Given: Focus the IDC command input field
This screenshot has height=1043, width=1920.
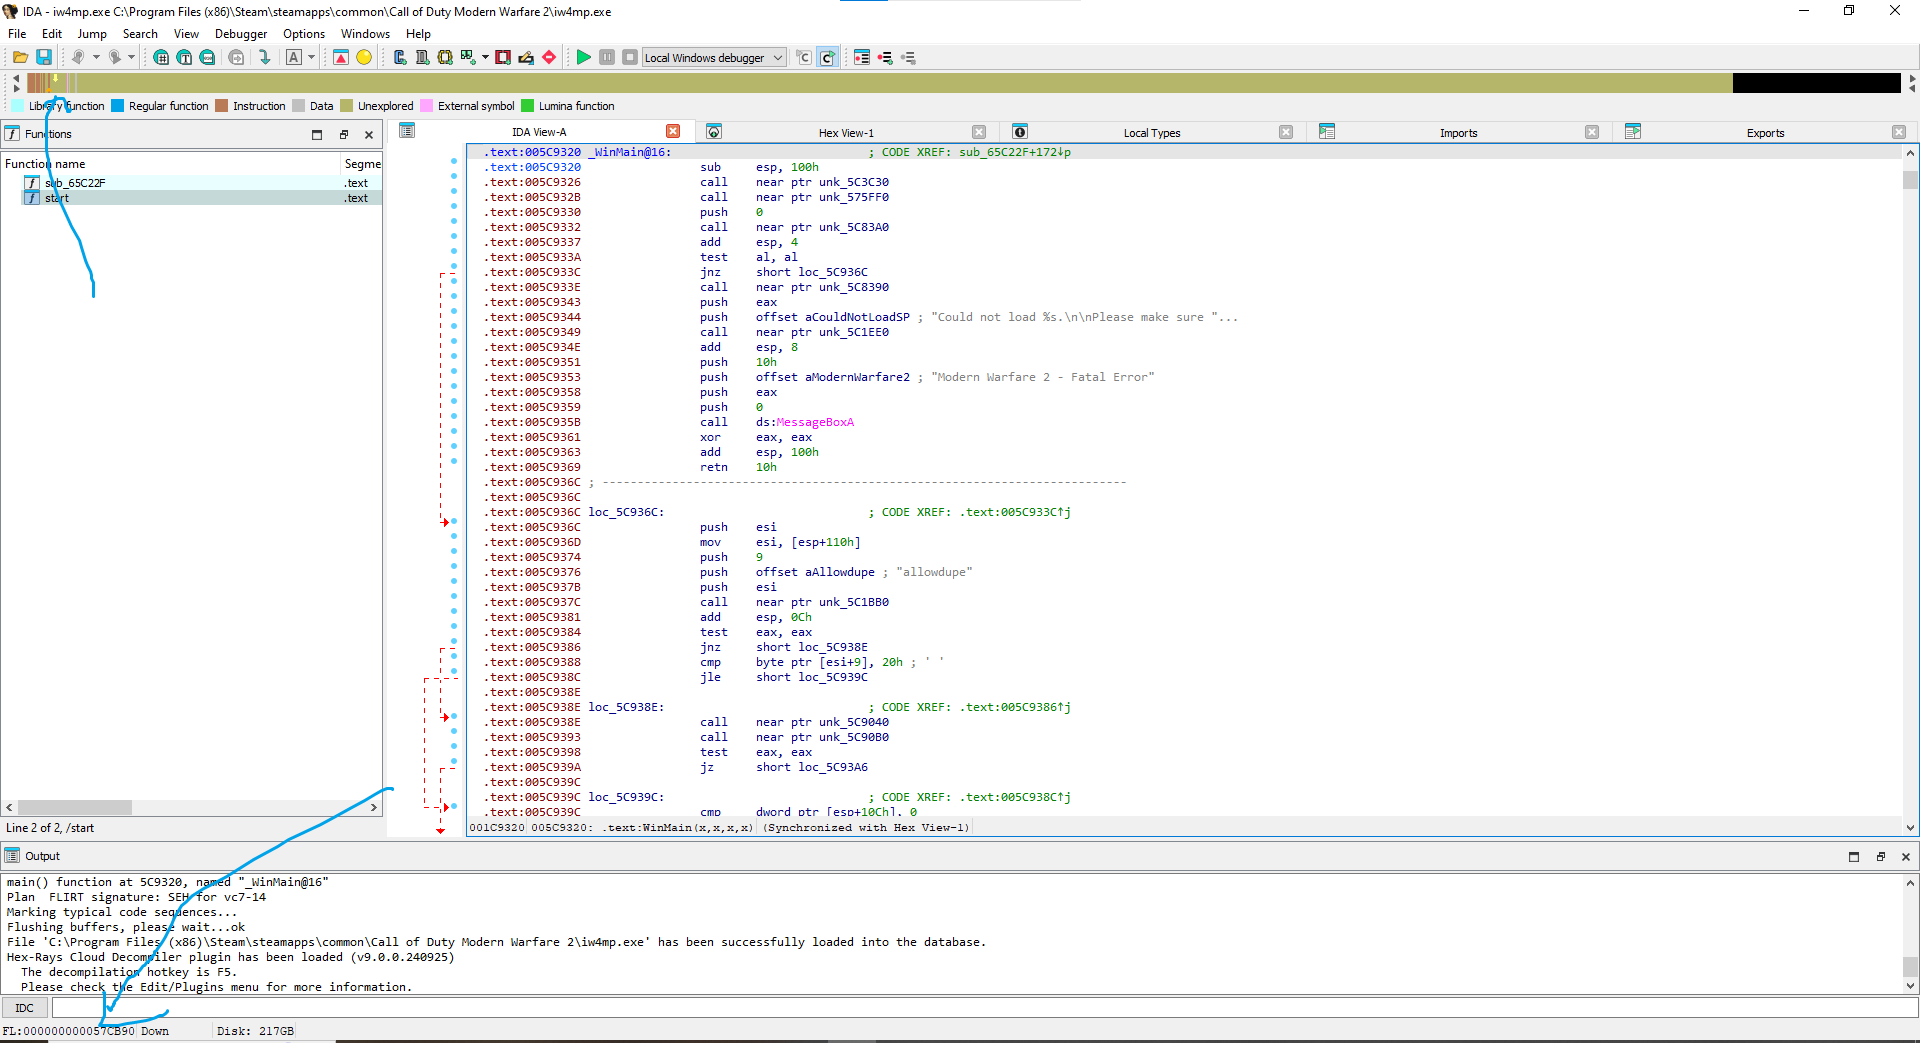Looking at the screenshot, I should pos(984,1008).
